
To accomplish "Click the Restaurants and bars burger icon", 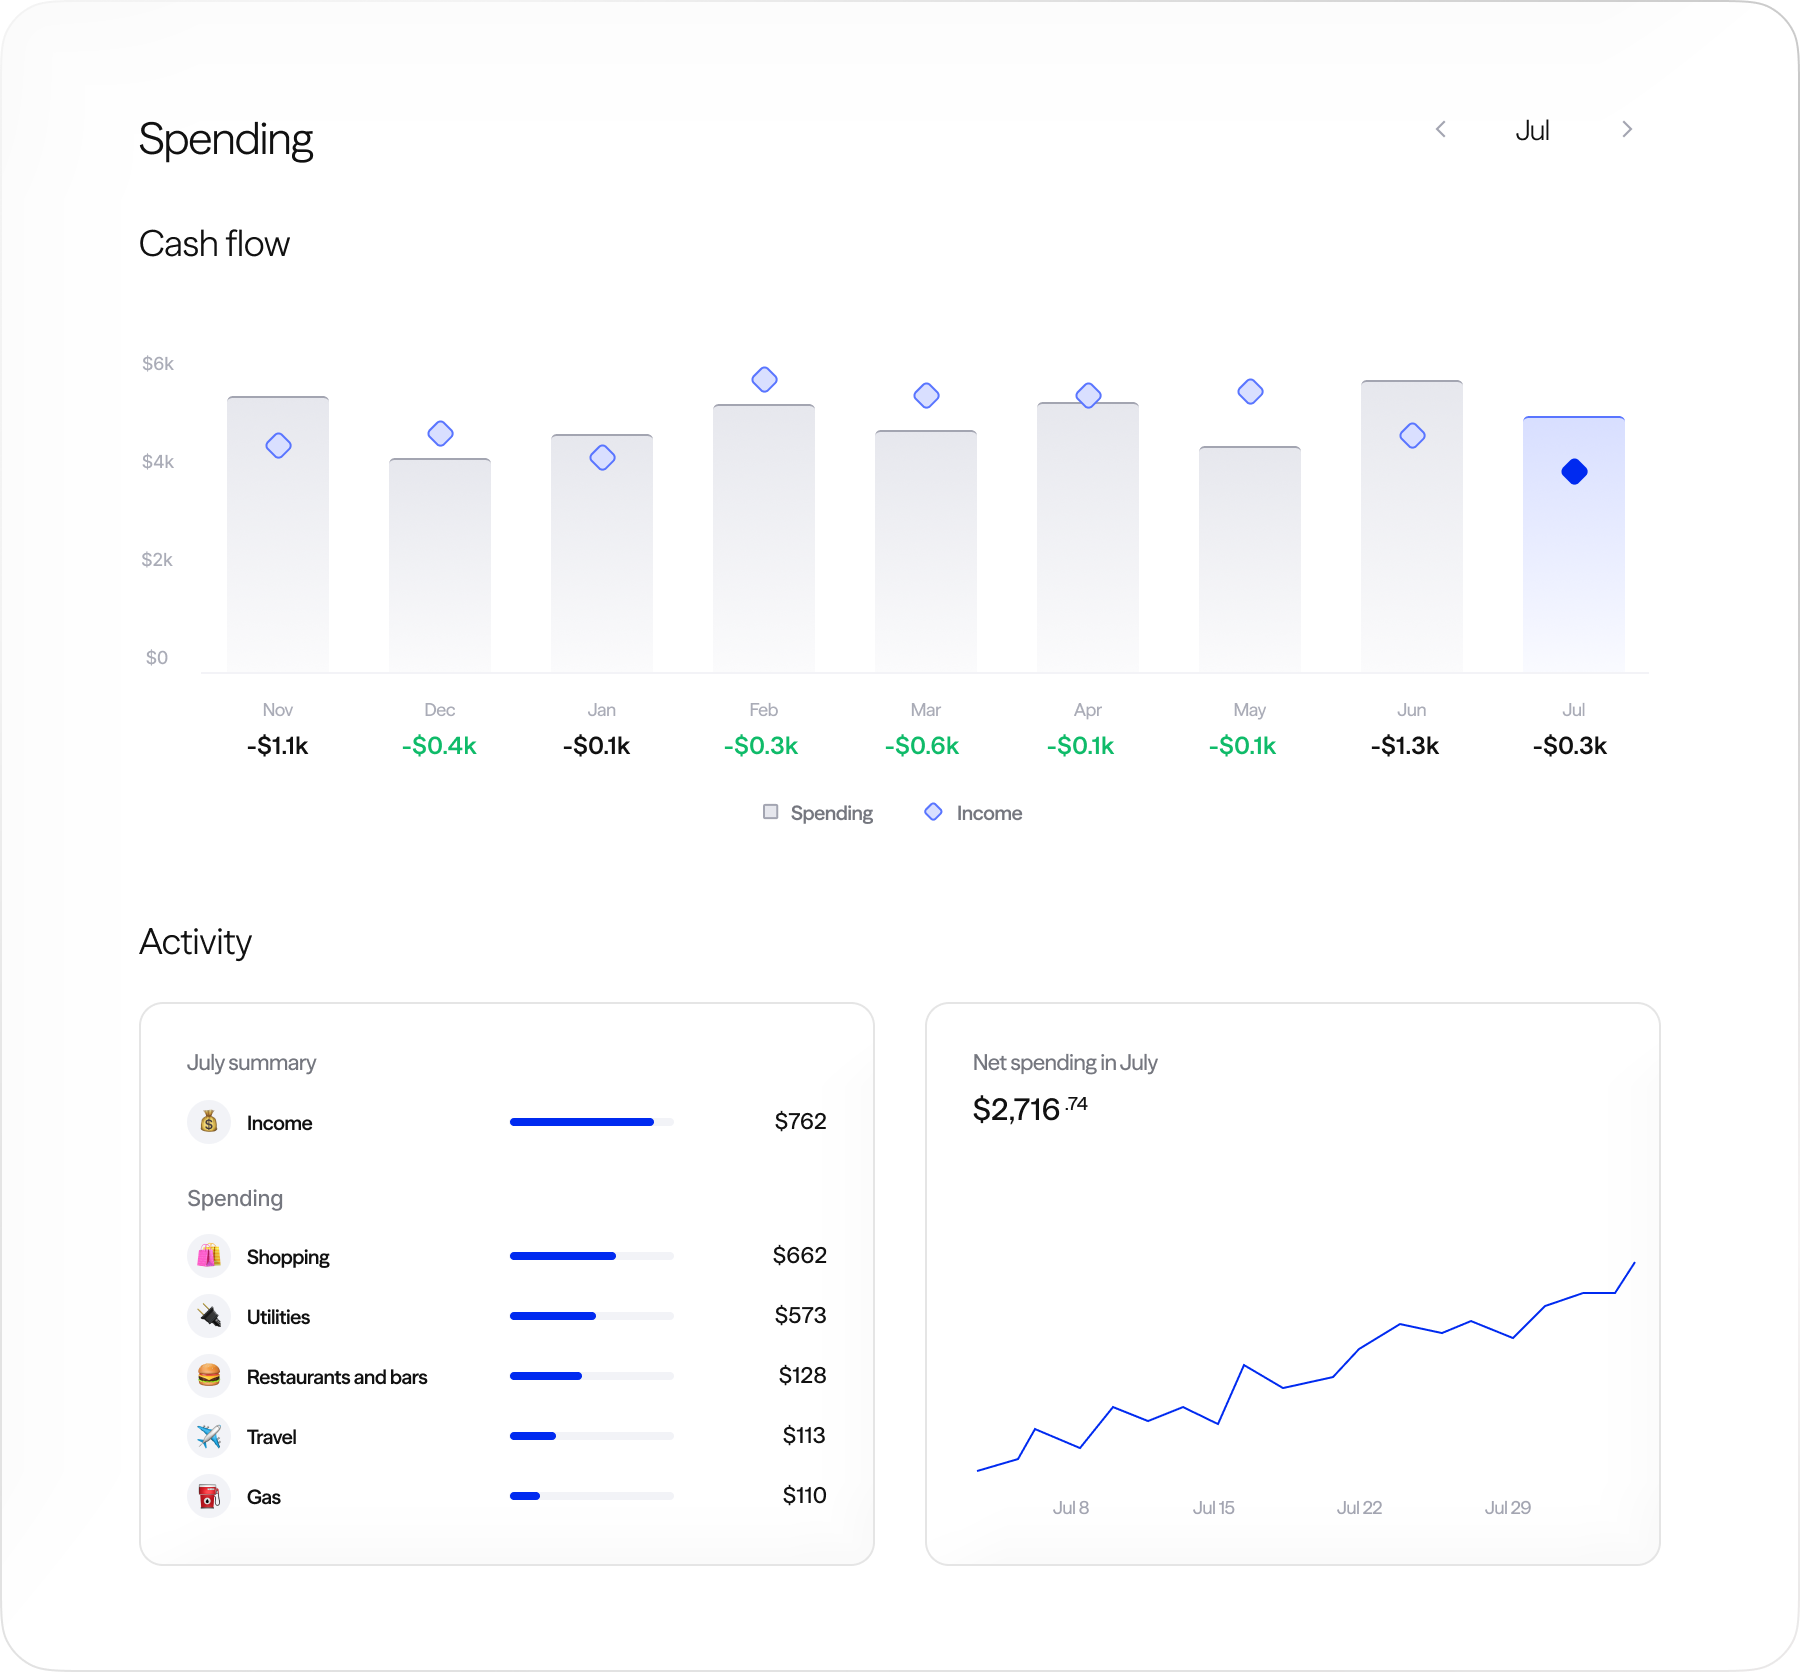I will pyautogui.click(x=209, y=1376).
